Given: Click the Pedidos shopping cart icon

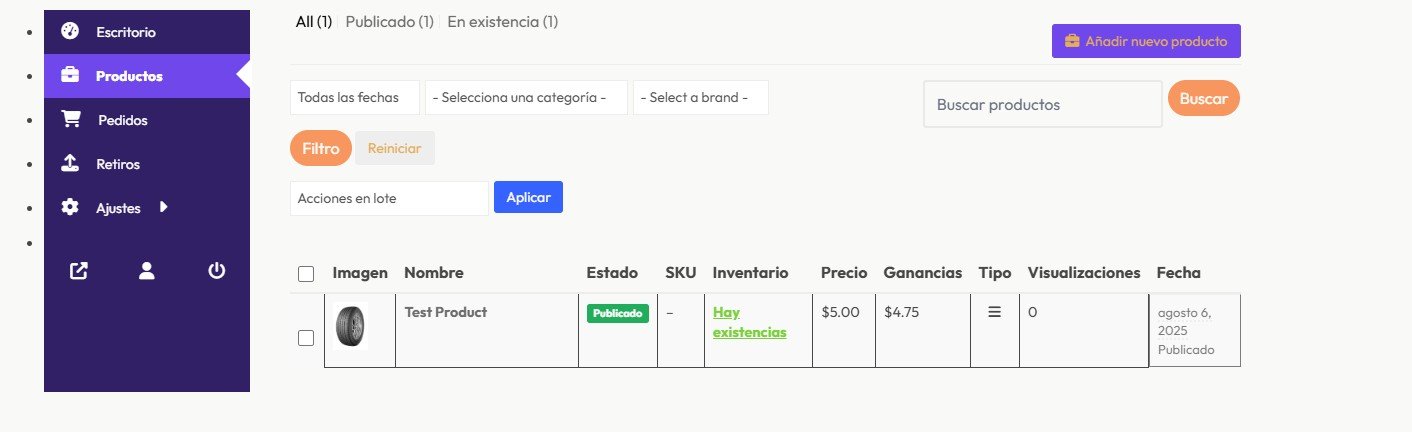Looking at the screenshot, I should tap(71, 119).
